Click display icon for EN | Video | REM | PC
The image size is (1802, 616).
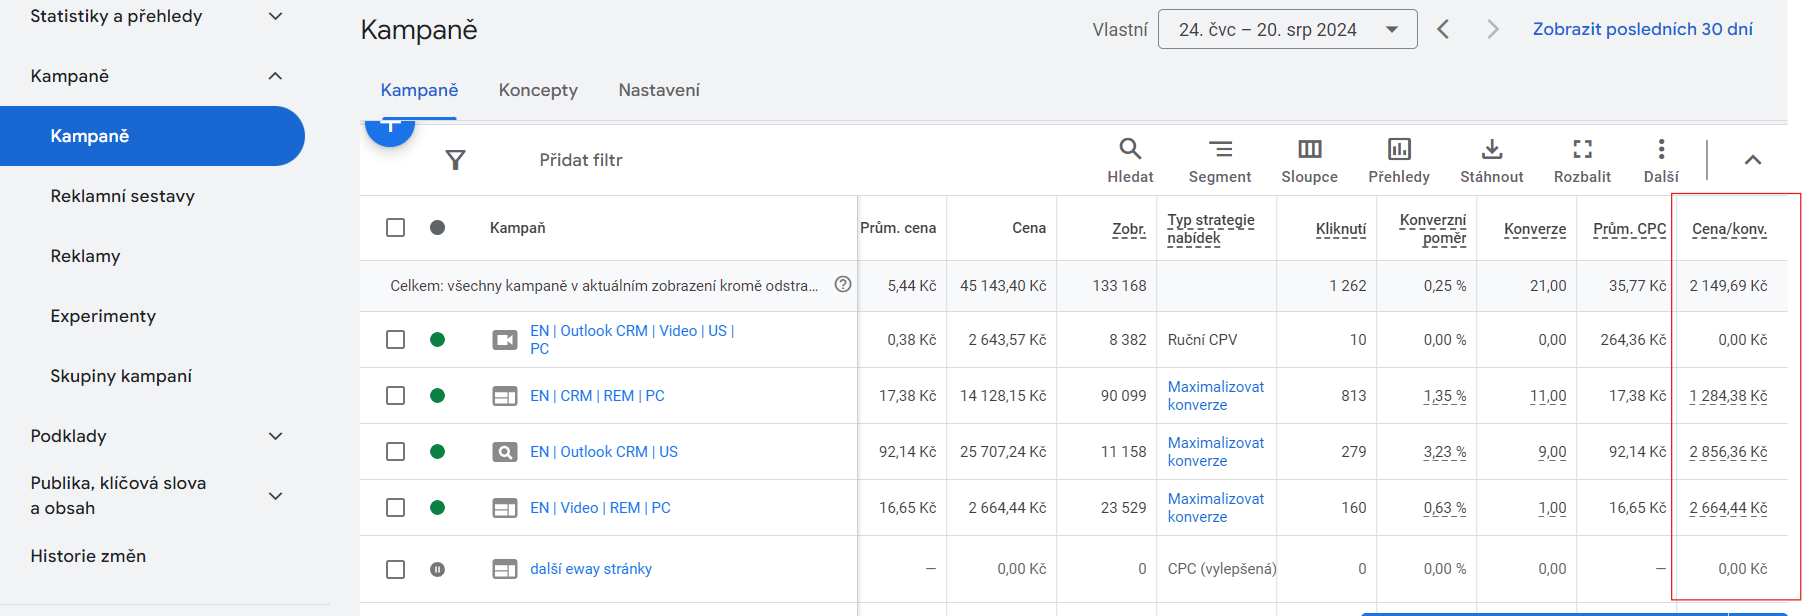pyautogui.click(x=505, y=508)
